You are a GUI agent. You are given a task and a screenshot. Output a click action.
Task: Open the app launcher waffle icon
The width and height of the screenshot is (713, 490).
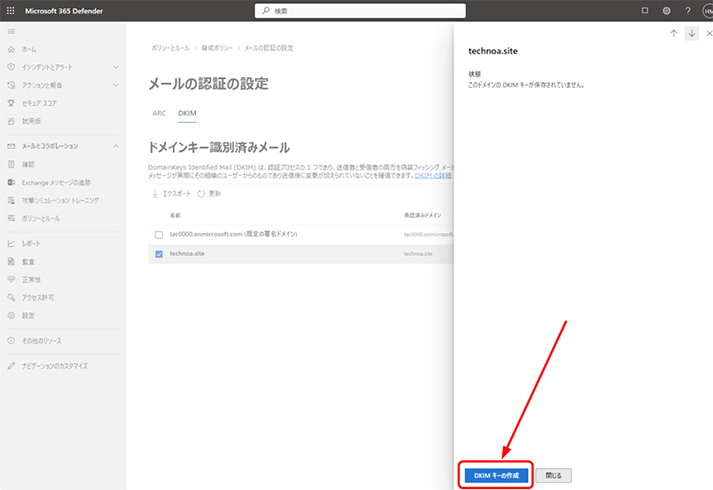[10, 10]
